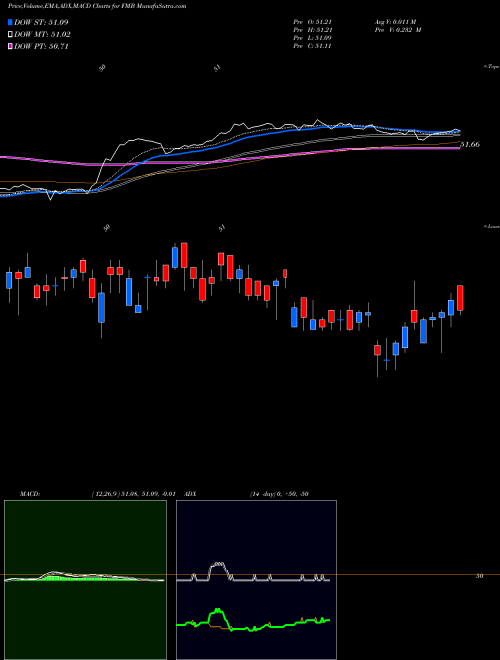Click the 'Pre C: 51.11' close value
The width and height of the screenshot is (500, 660).
(312, 46)
